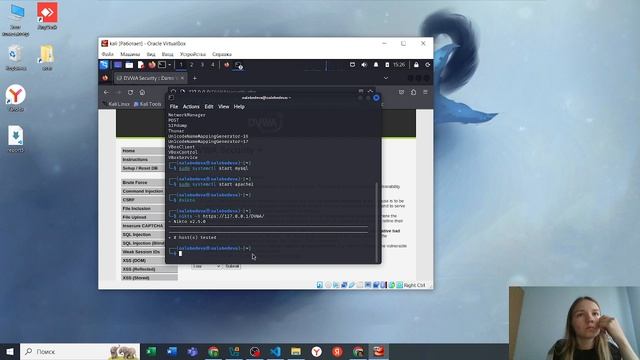Expand the DVWA security level dropdown
640x360 pixels.
207,266
